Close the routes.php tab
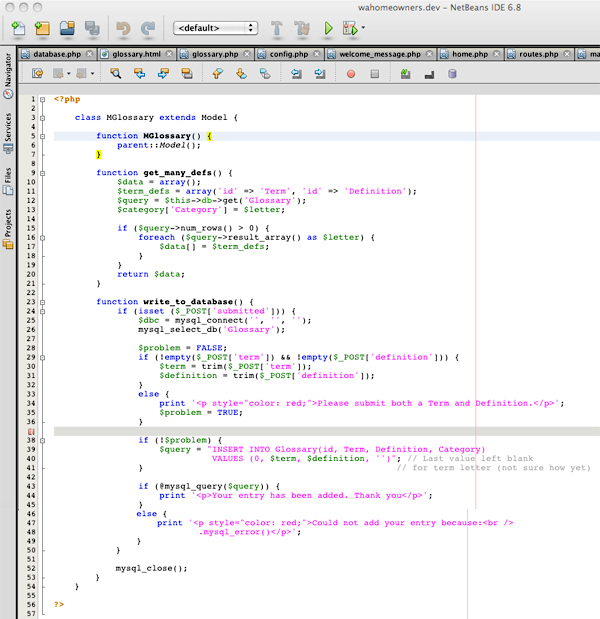600x619 pixels. 567,54
